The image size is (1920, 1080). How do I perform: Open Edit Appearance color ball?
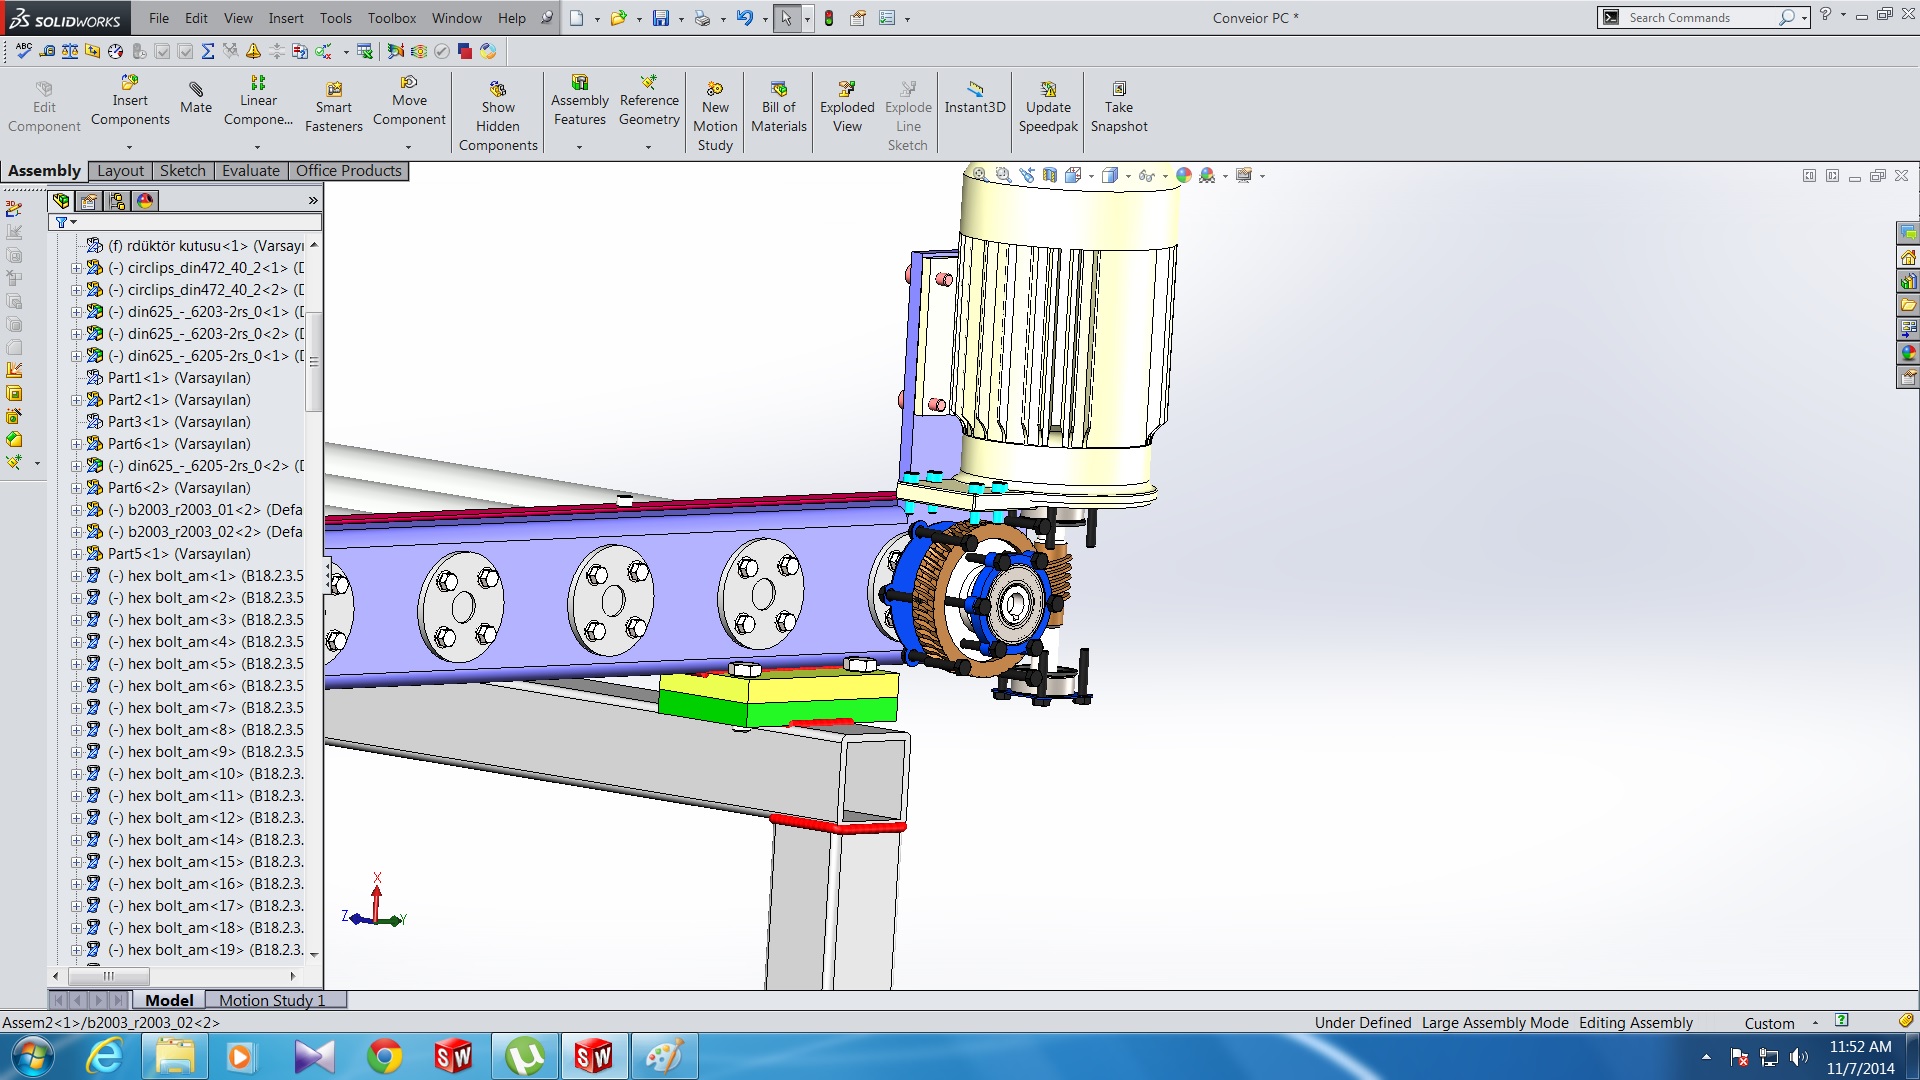tap(1184, 175)
